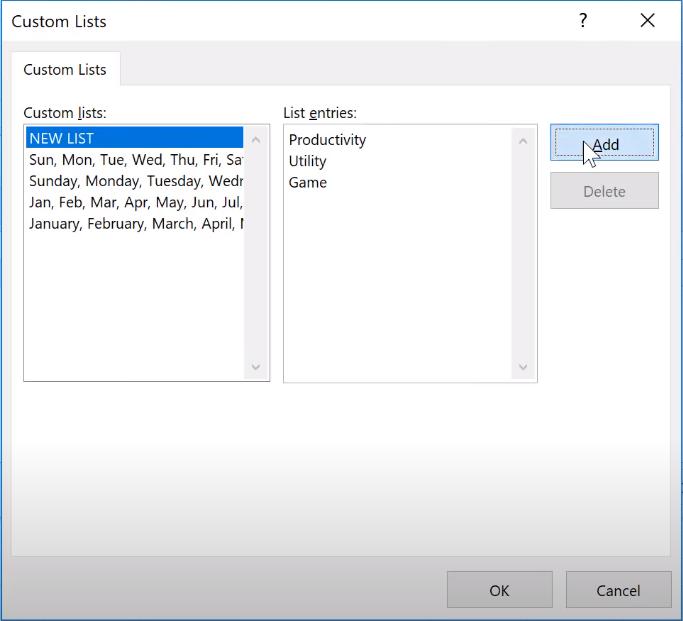Screen dimensions: 683x621
Task: Pick the Jan, Feb, Mar list
Action: [x=135, y=202]
